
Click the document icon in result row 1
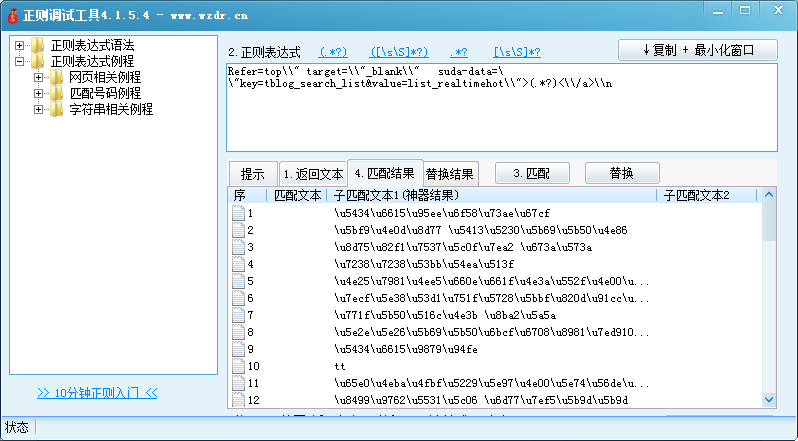pyautogui.click(x=238, y=213)
